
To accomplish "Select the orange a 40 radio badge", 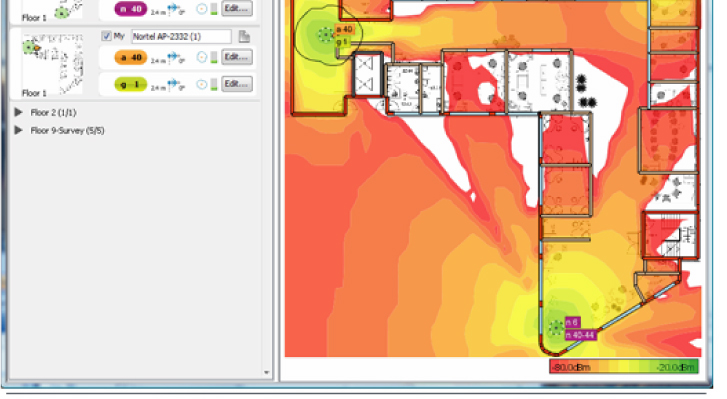I will [x=130, y=58].
